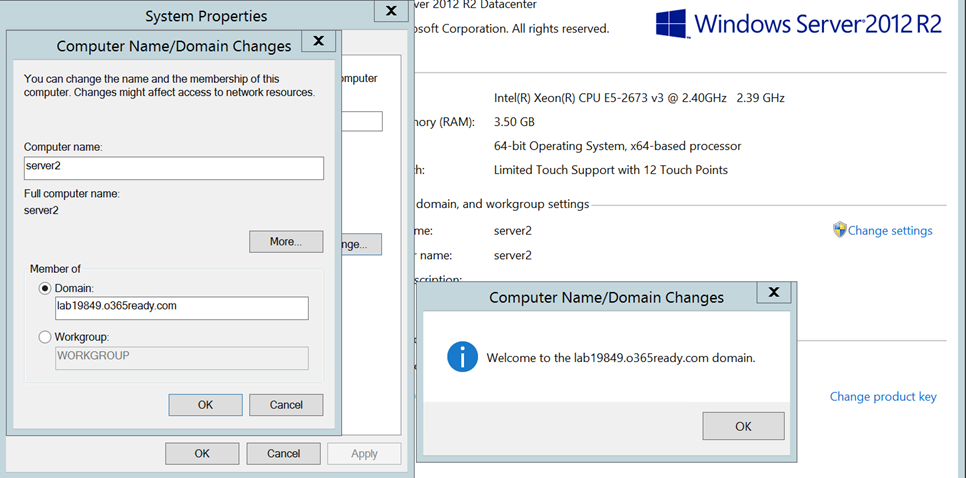This screenshot has height=478, width=966.
Task: Click OK at bottom of System Properties
Action: 202,453
